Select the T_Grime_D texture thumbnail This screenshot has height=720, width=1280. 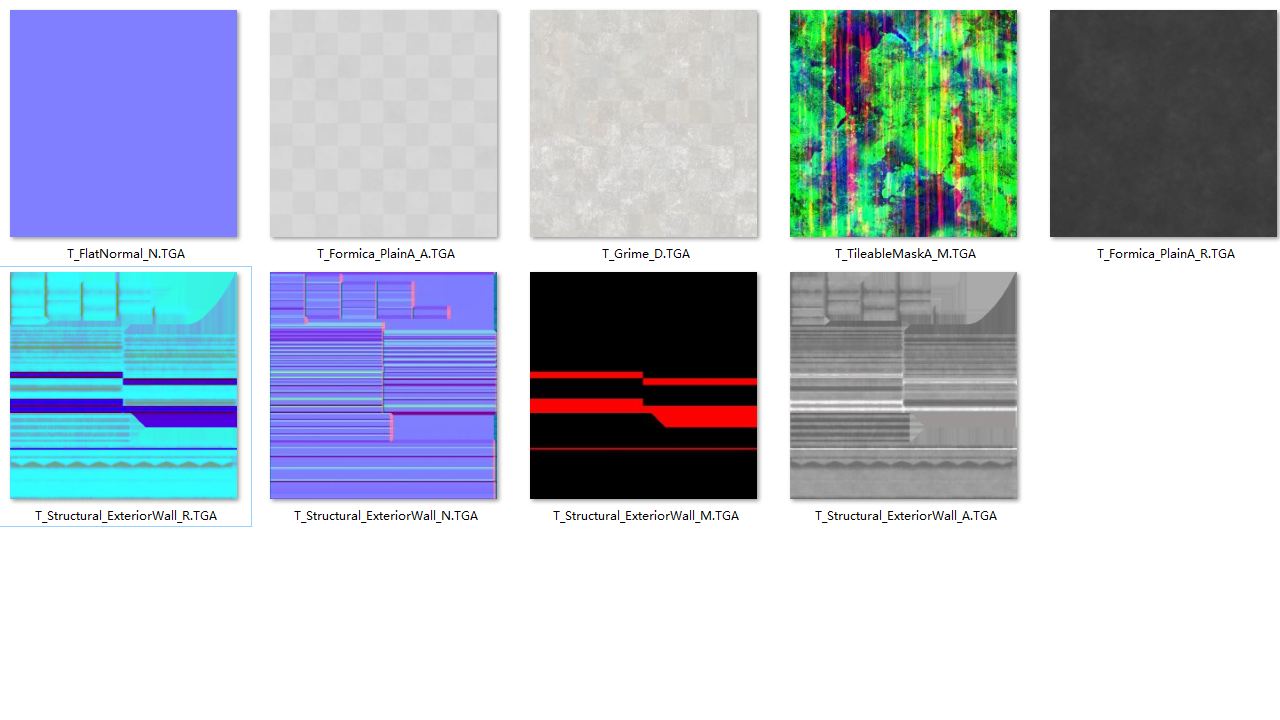(644, 124)
